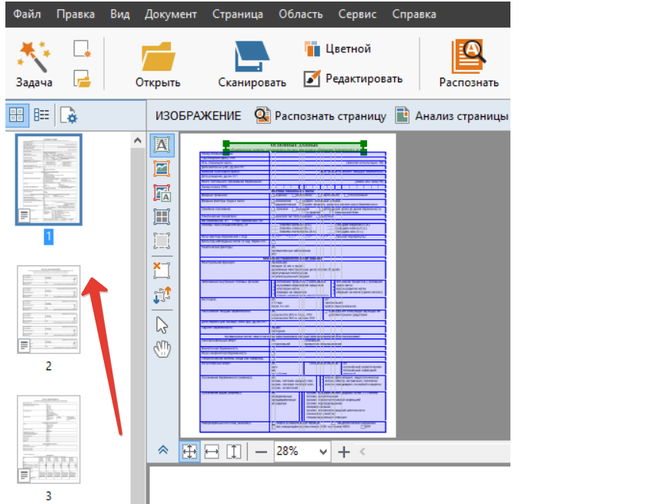
Task: Switch pages panel to thumbnails view
Action: point(17,116)
